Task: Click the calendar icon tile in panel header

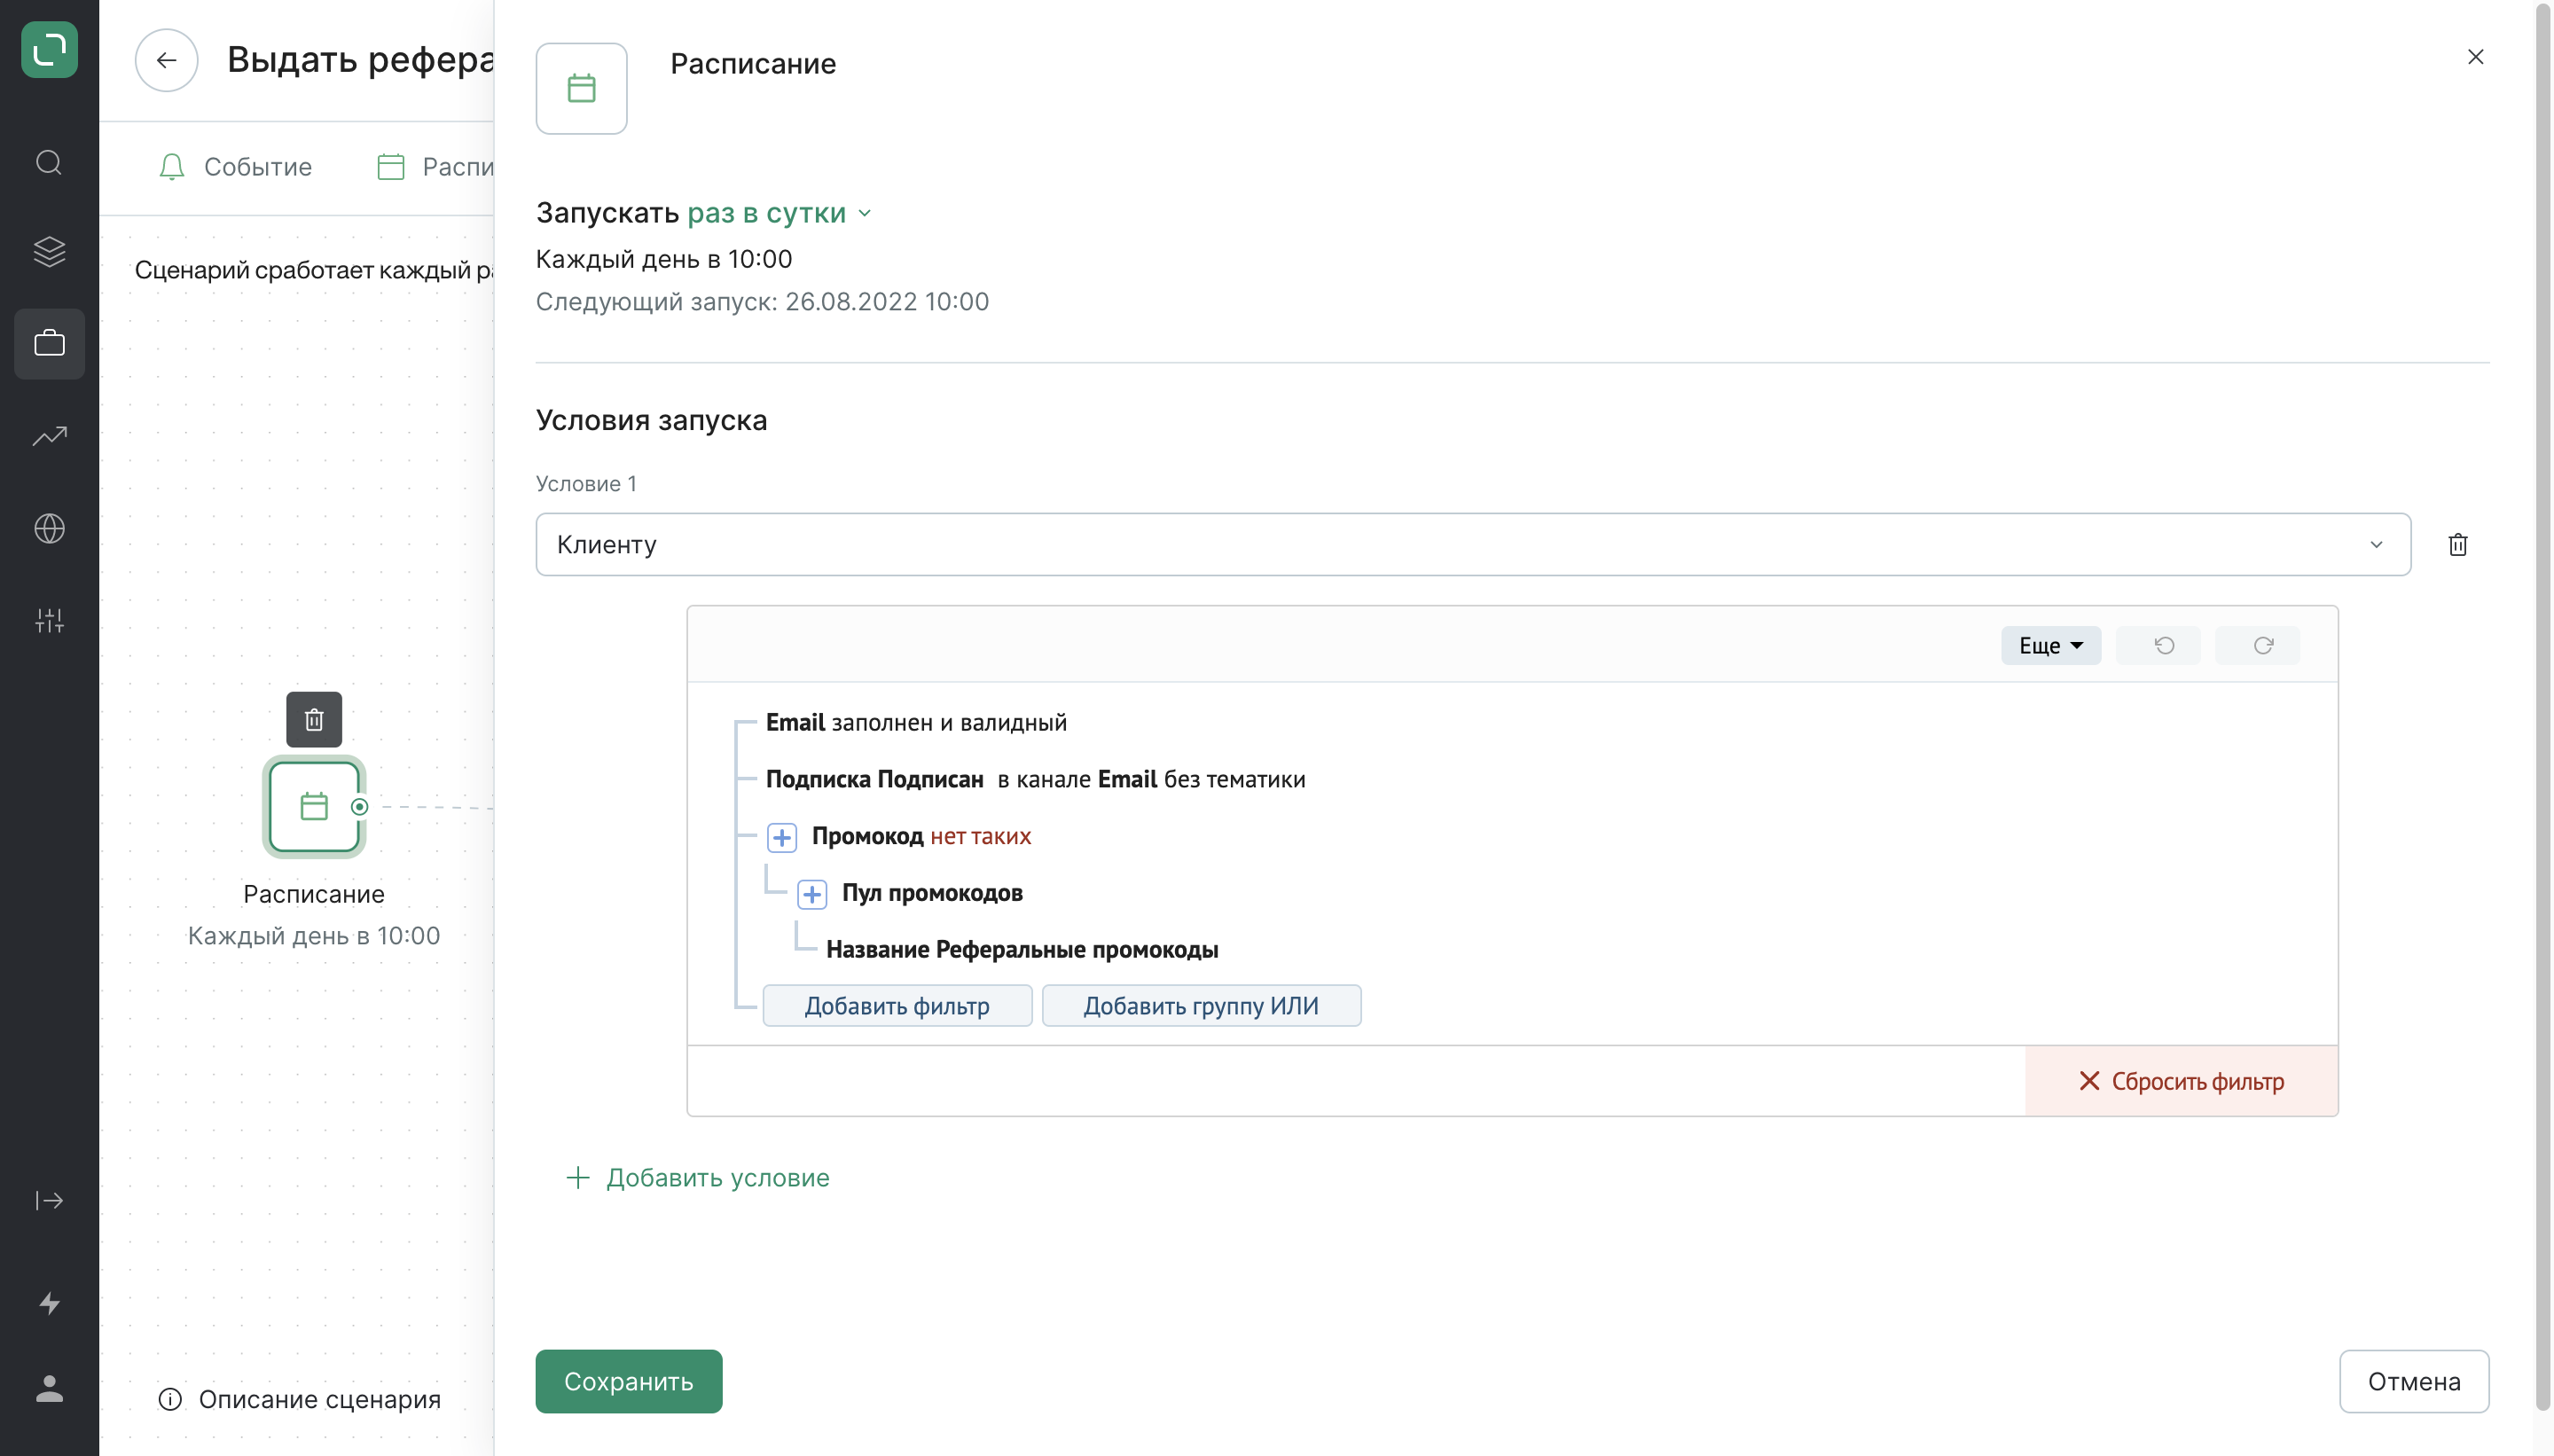Action: pyautogui.click(x=581, y=88)
